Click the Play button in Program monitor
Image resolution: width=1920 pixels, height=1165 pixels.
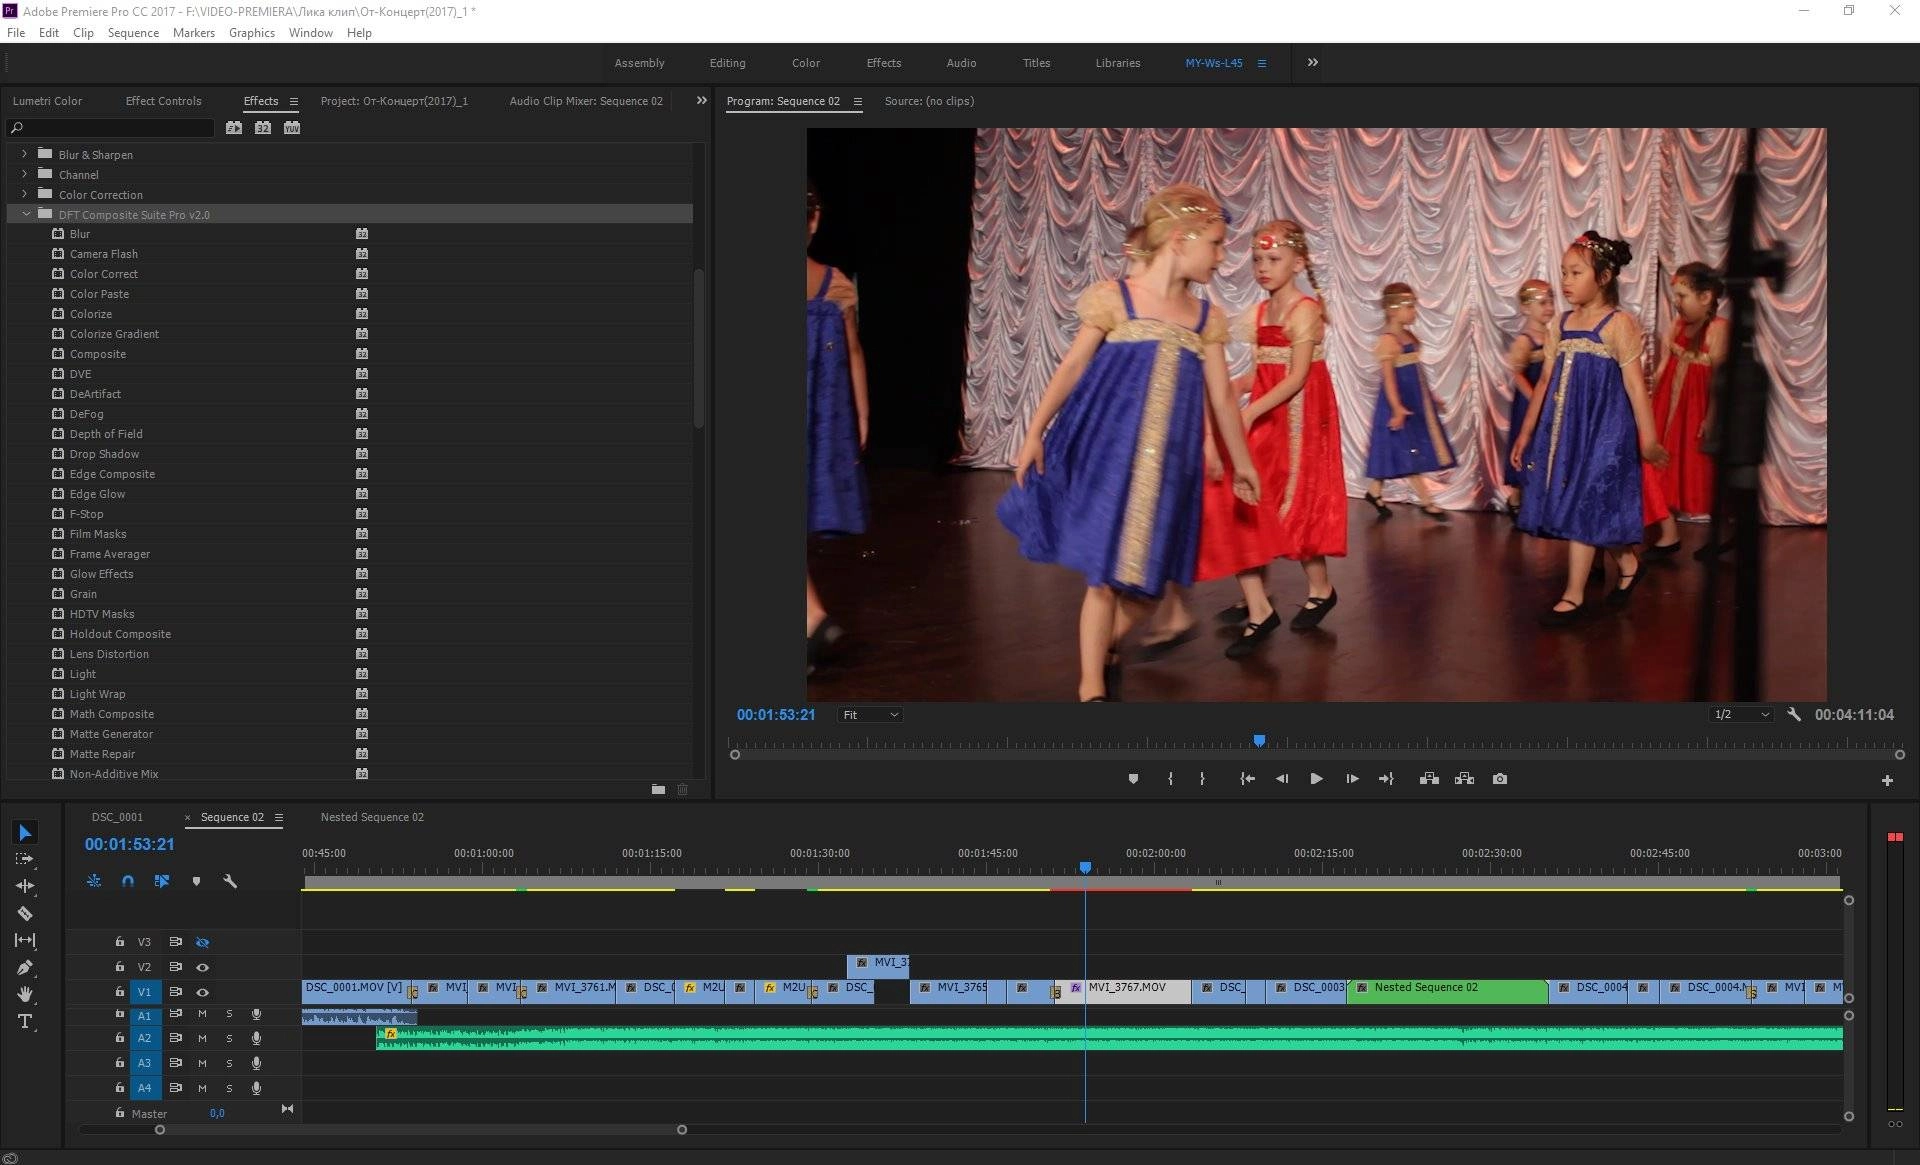click(1316, 779)
